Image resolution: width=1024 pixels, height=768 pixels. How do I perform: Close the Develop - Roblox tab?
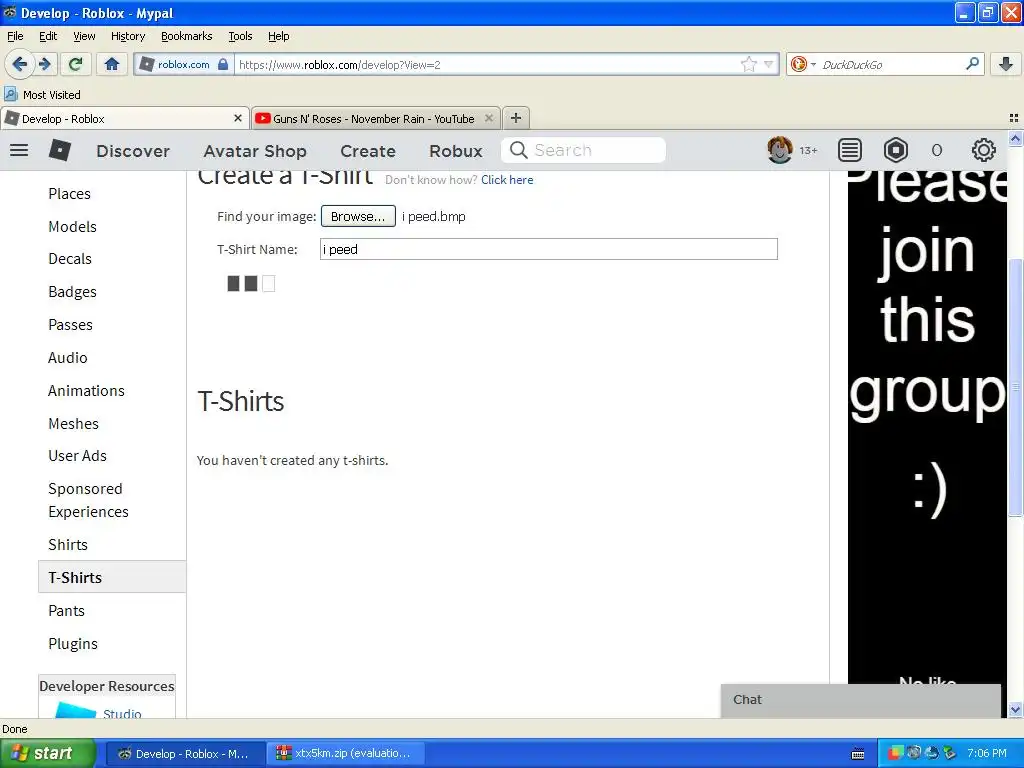point(238,118)
